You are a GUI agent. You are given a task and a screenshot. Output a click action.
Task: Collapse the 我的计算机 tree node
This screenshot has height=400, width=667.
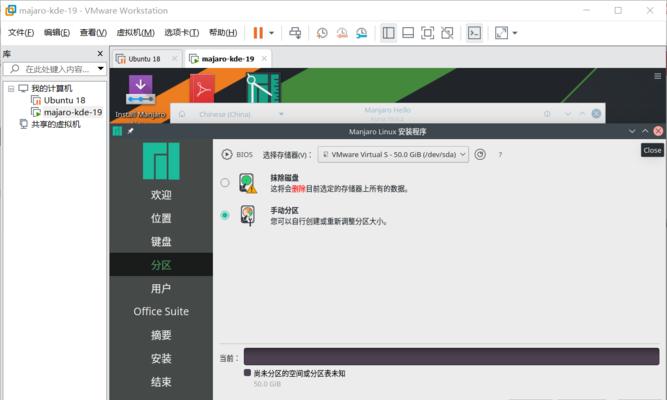pyautogui.click(x=11, y=89)
